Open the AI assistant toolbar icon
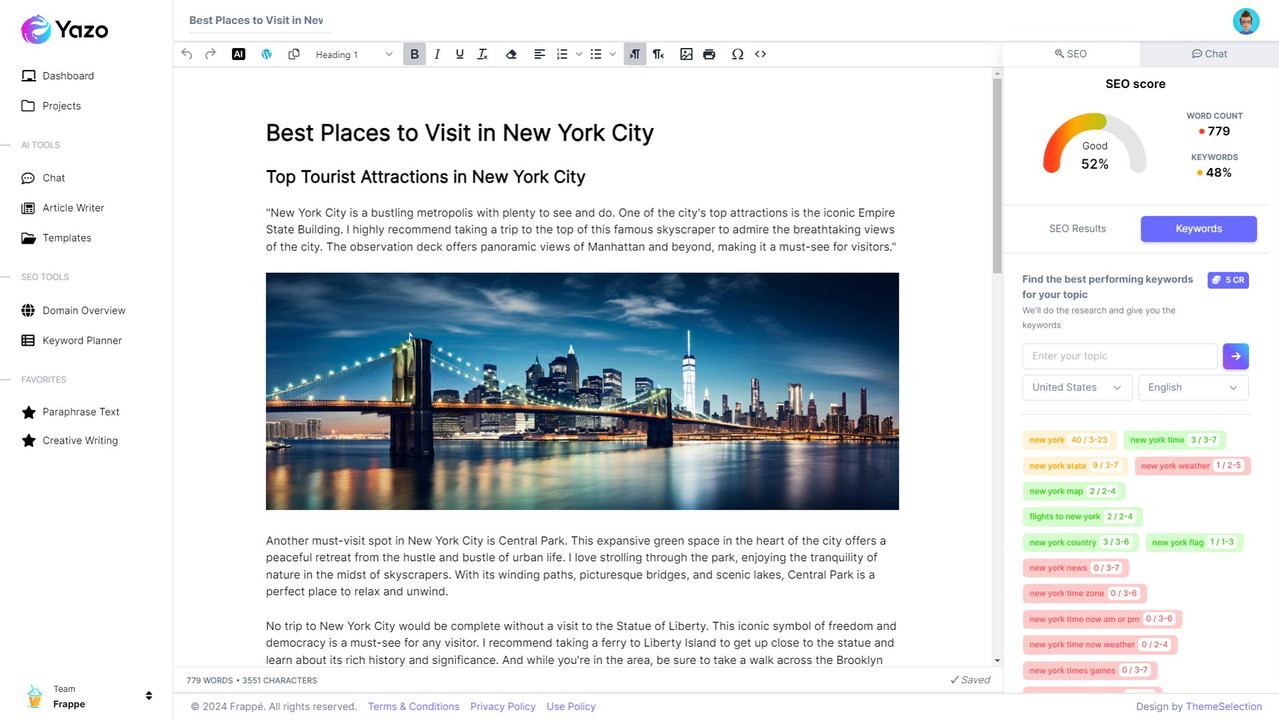 coord(238,54)
